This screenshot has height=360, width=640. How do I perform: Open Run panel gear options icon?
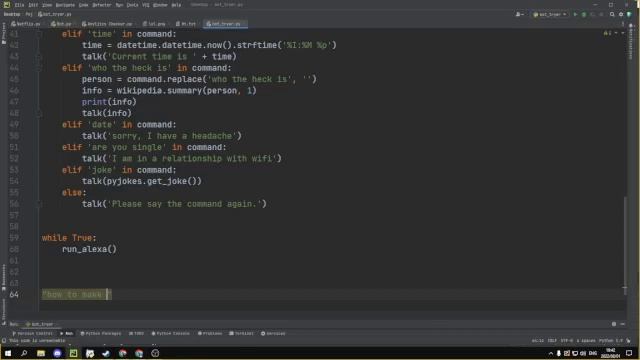[x=614, y=324]
